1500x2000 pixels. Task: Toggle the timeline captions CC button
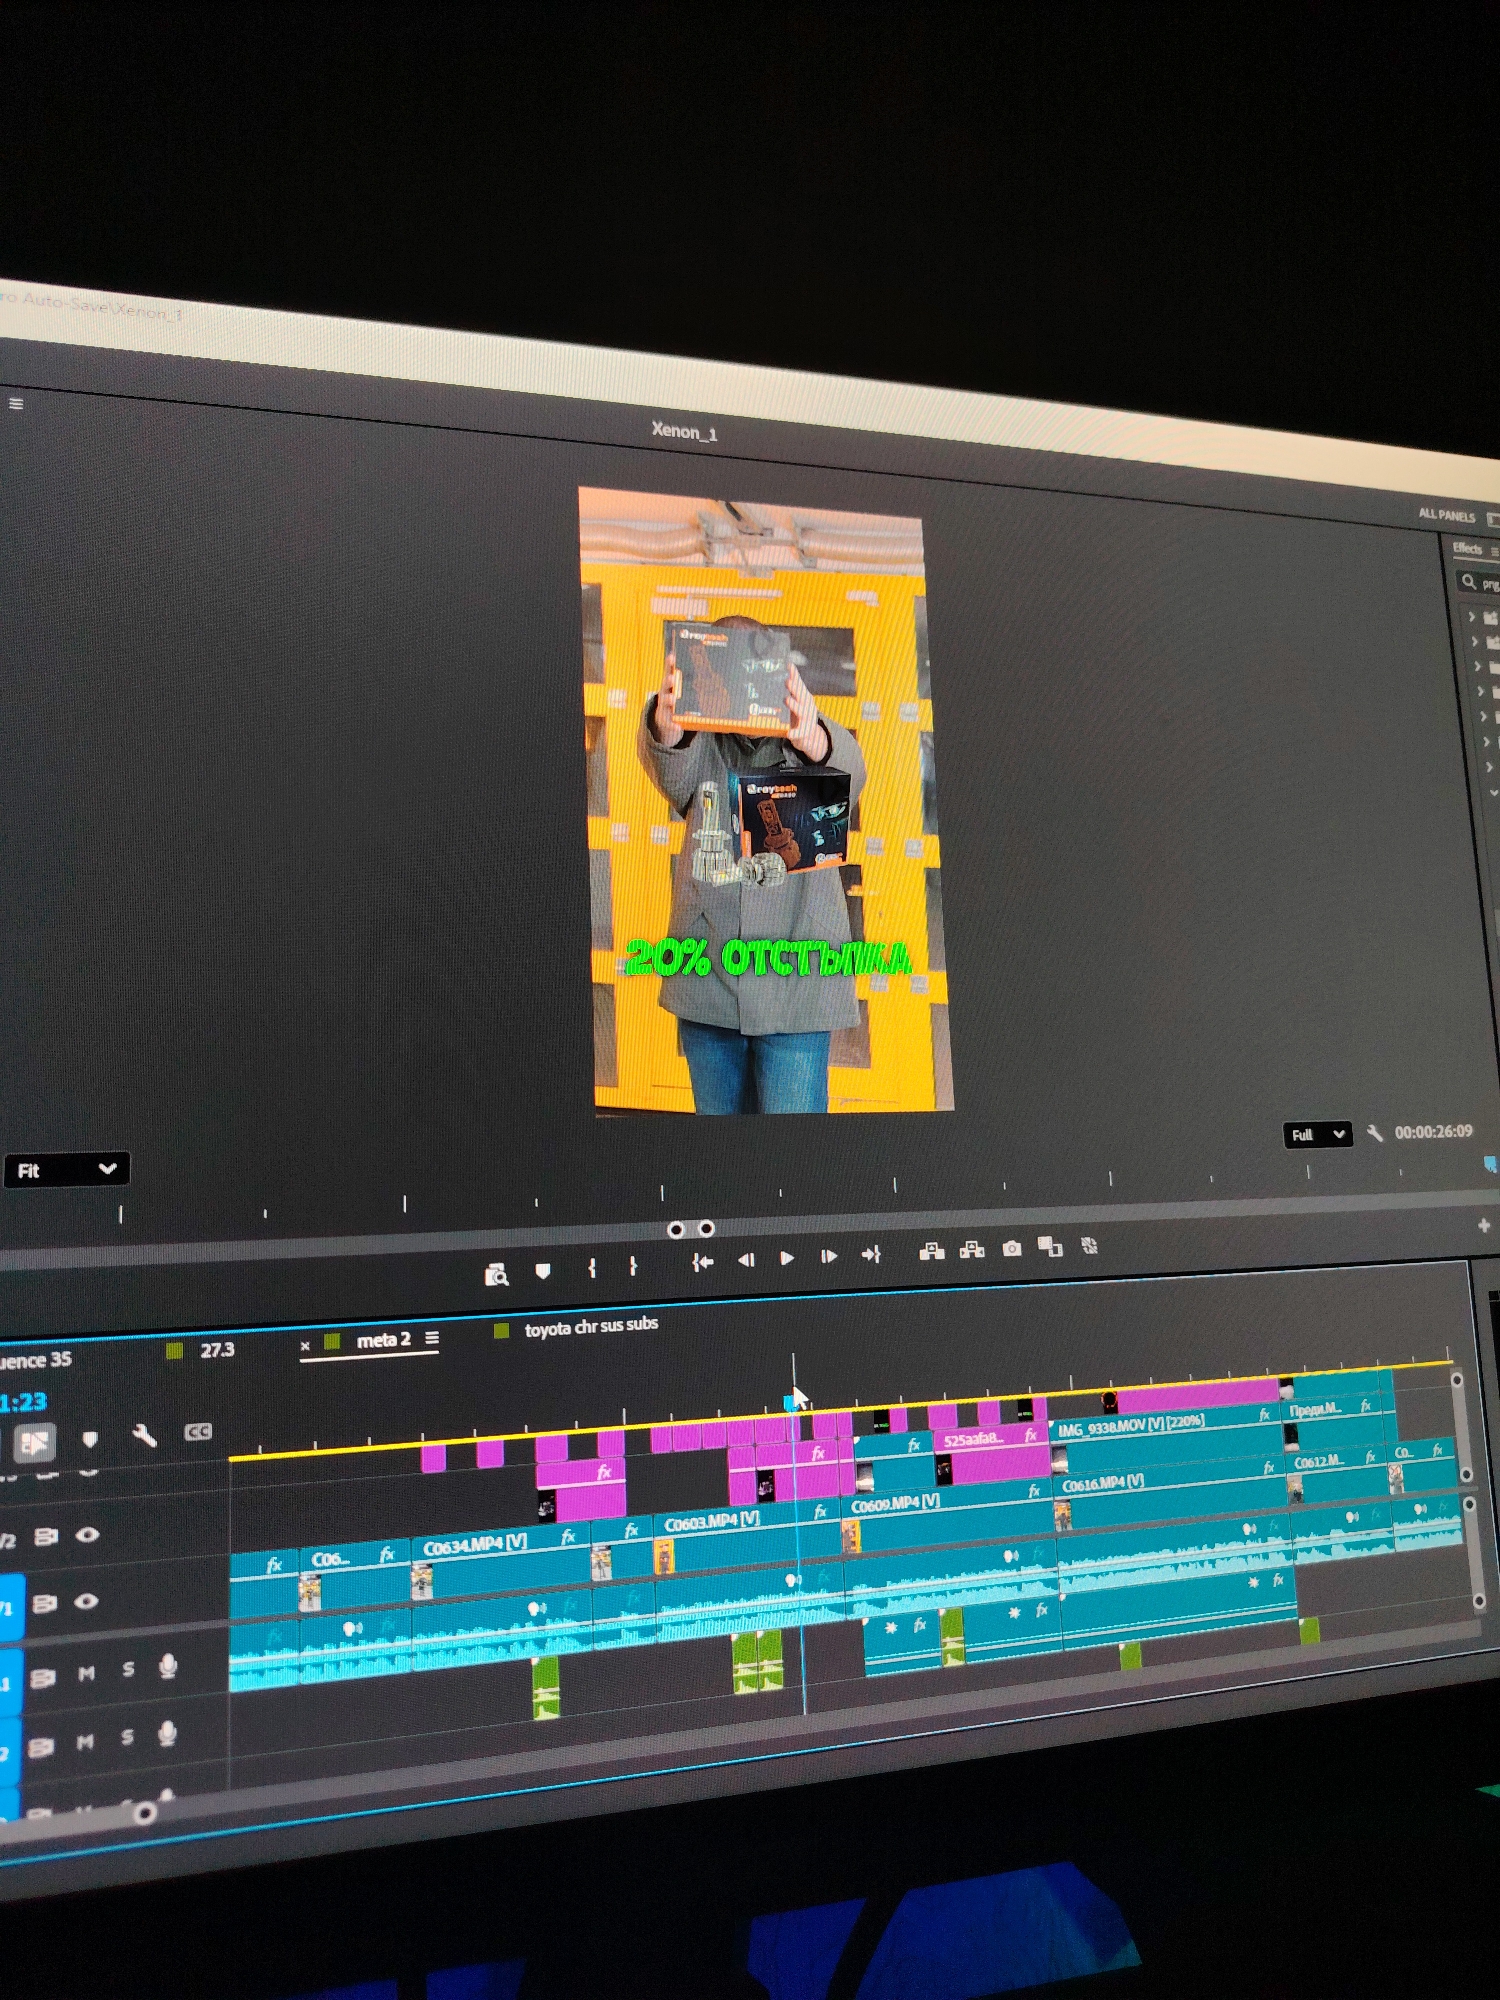[198, 1432]
